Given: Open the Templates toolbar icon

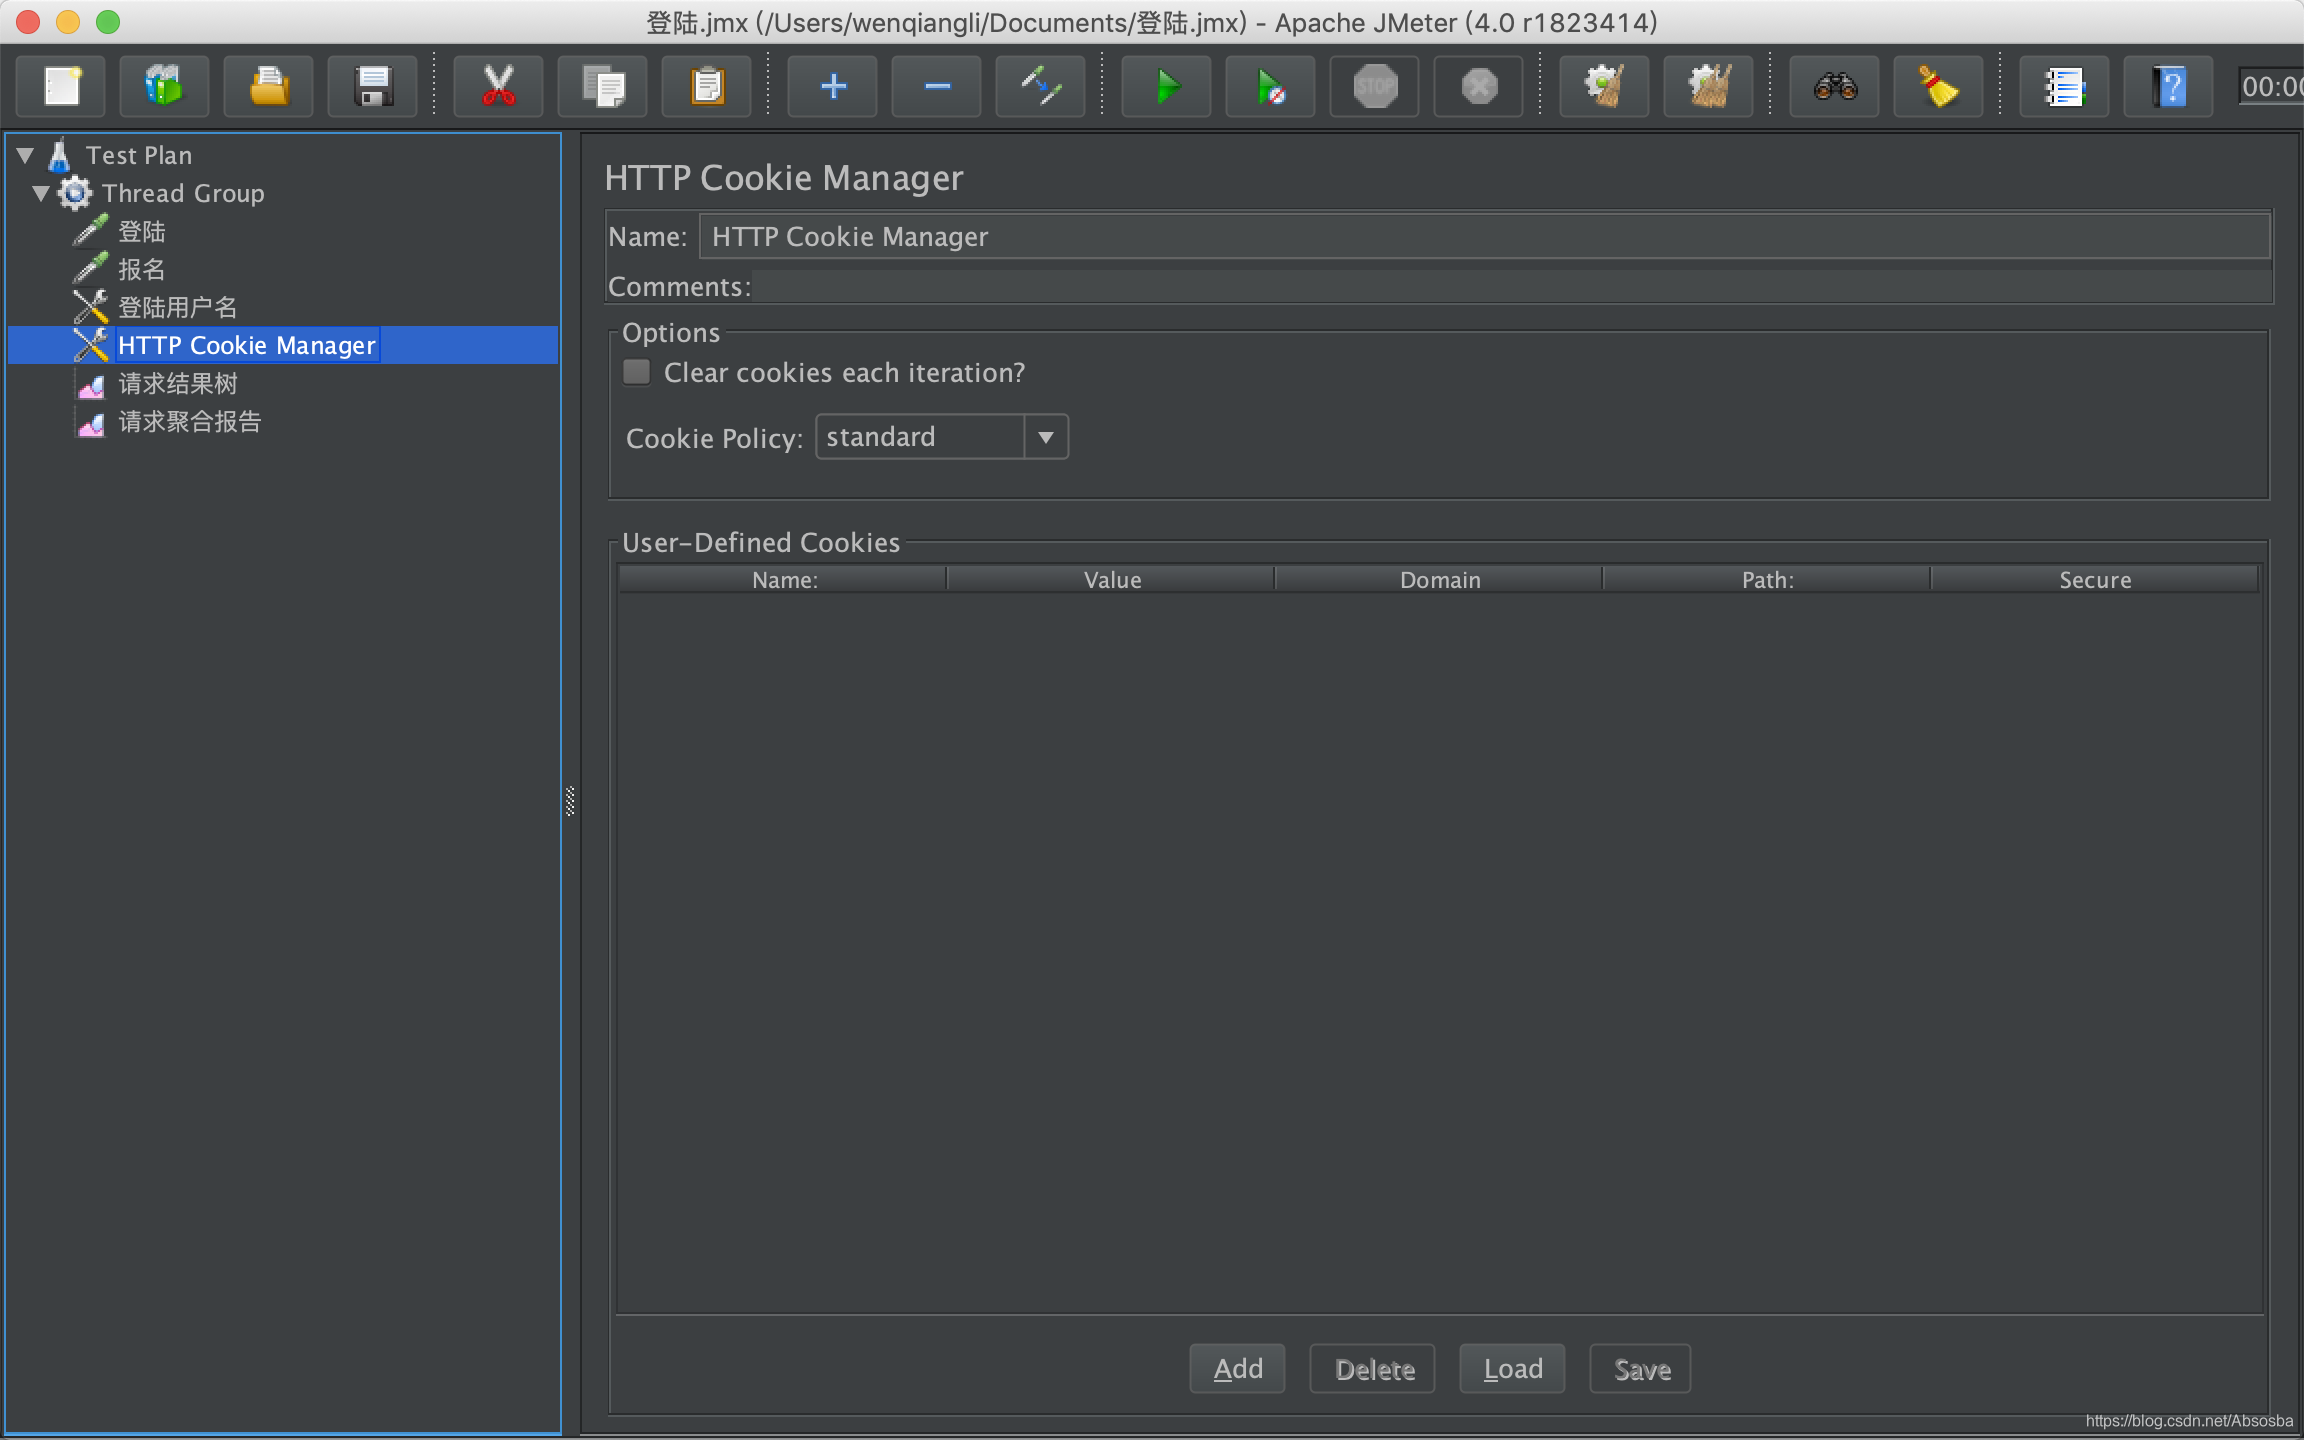Looking at the screenshot, I should click(x=164, y=86).
